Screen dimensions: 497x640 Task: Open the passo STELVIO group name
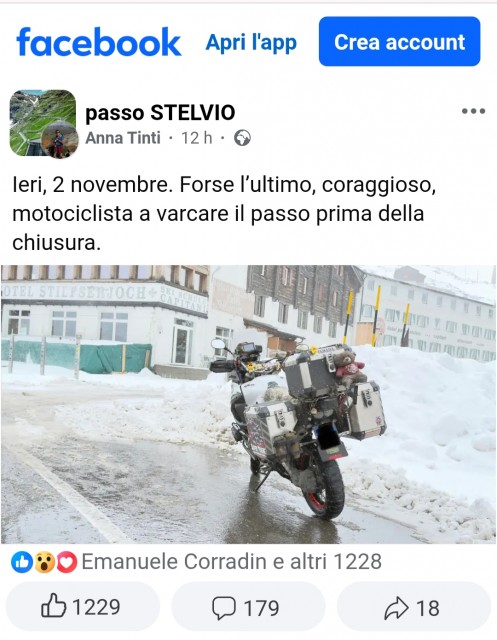pos(160,113)
